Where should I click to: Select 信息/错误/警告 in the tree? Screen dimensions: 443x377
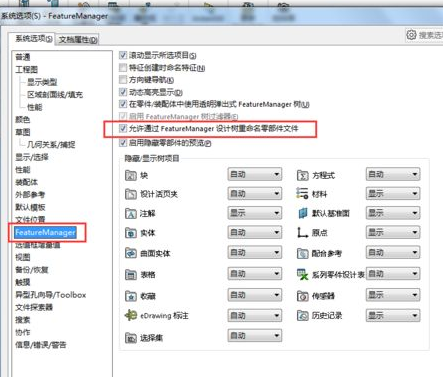click(41, 345)
